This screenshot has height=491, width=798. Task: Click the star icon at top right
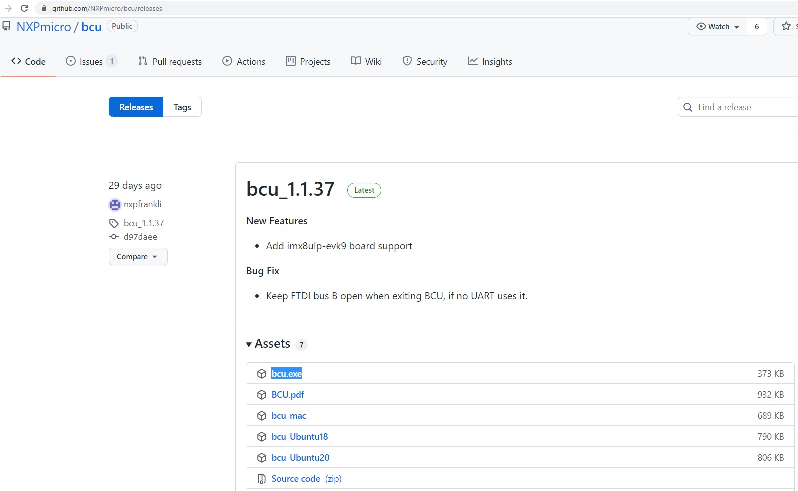(787, 26)
